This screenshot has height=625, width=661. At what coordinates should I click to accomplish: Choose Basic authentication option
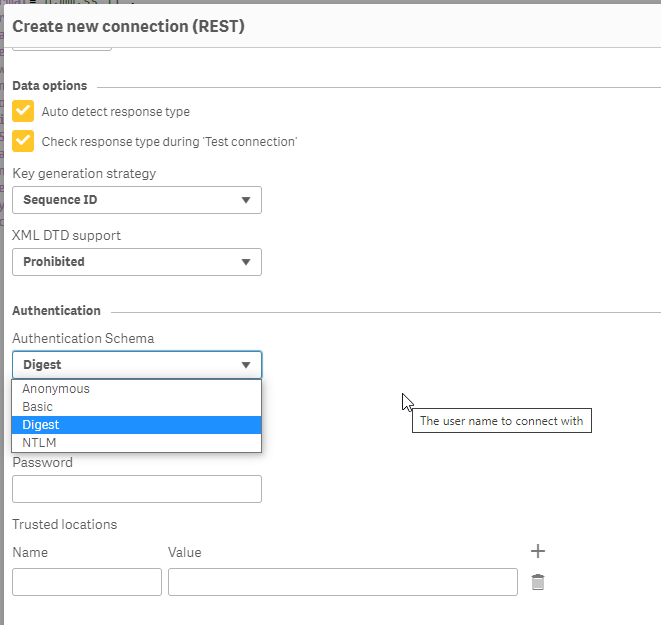(x=38, y=407)
